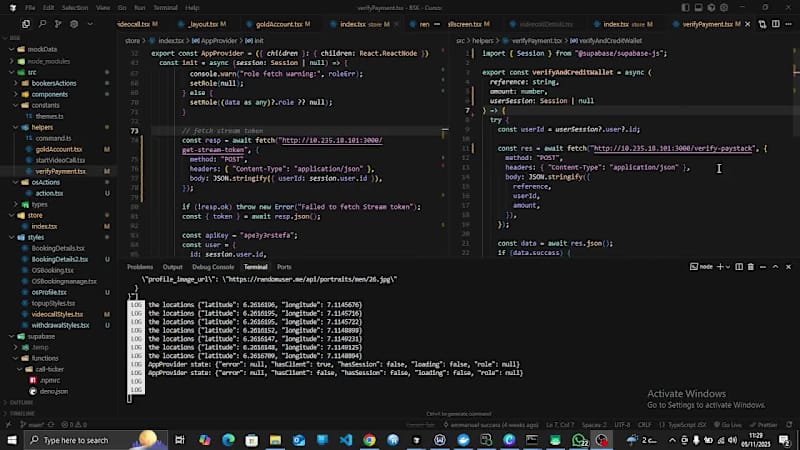Open goldAccount.tsx in the explorer
The image size is (800, 450).
(x=59, y=149)
